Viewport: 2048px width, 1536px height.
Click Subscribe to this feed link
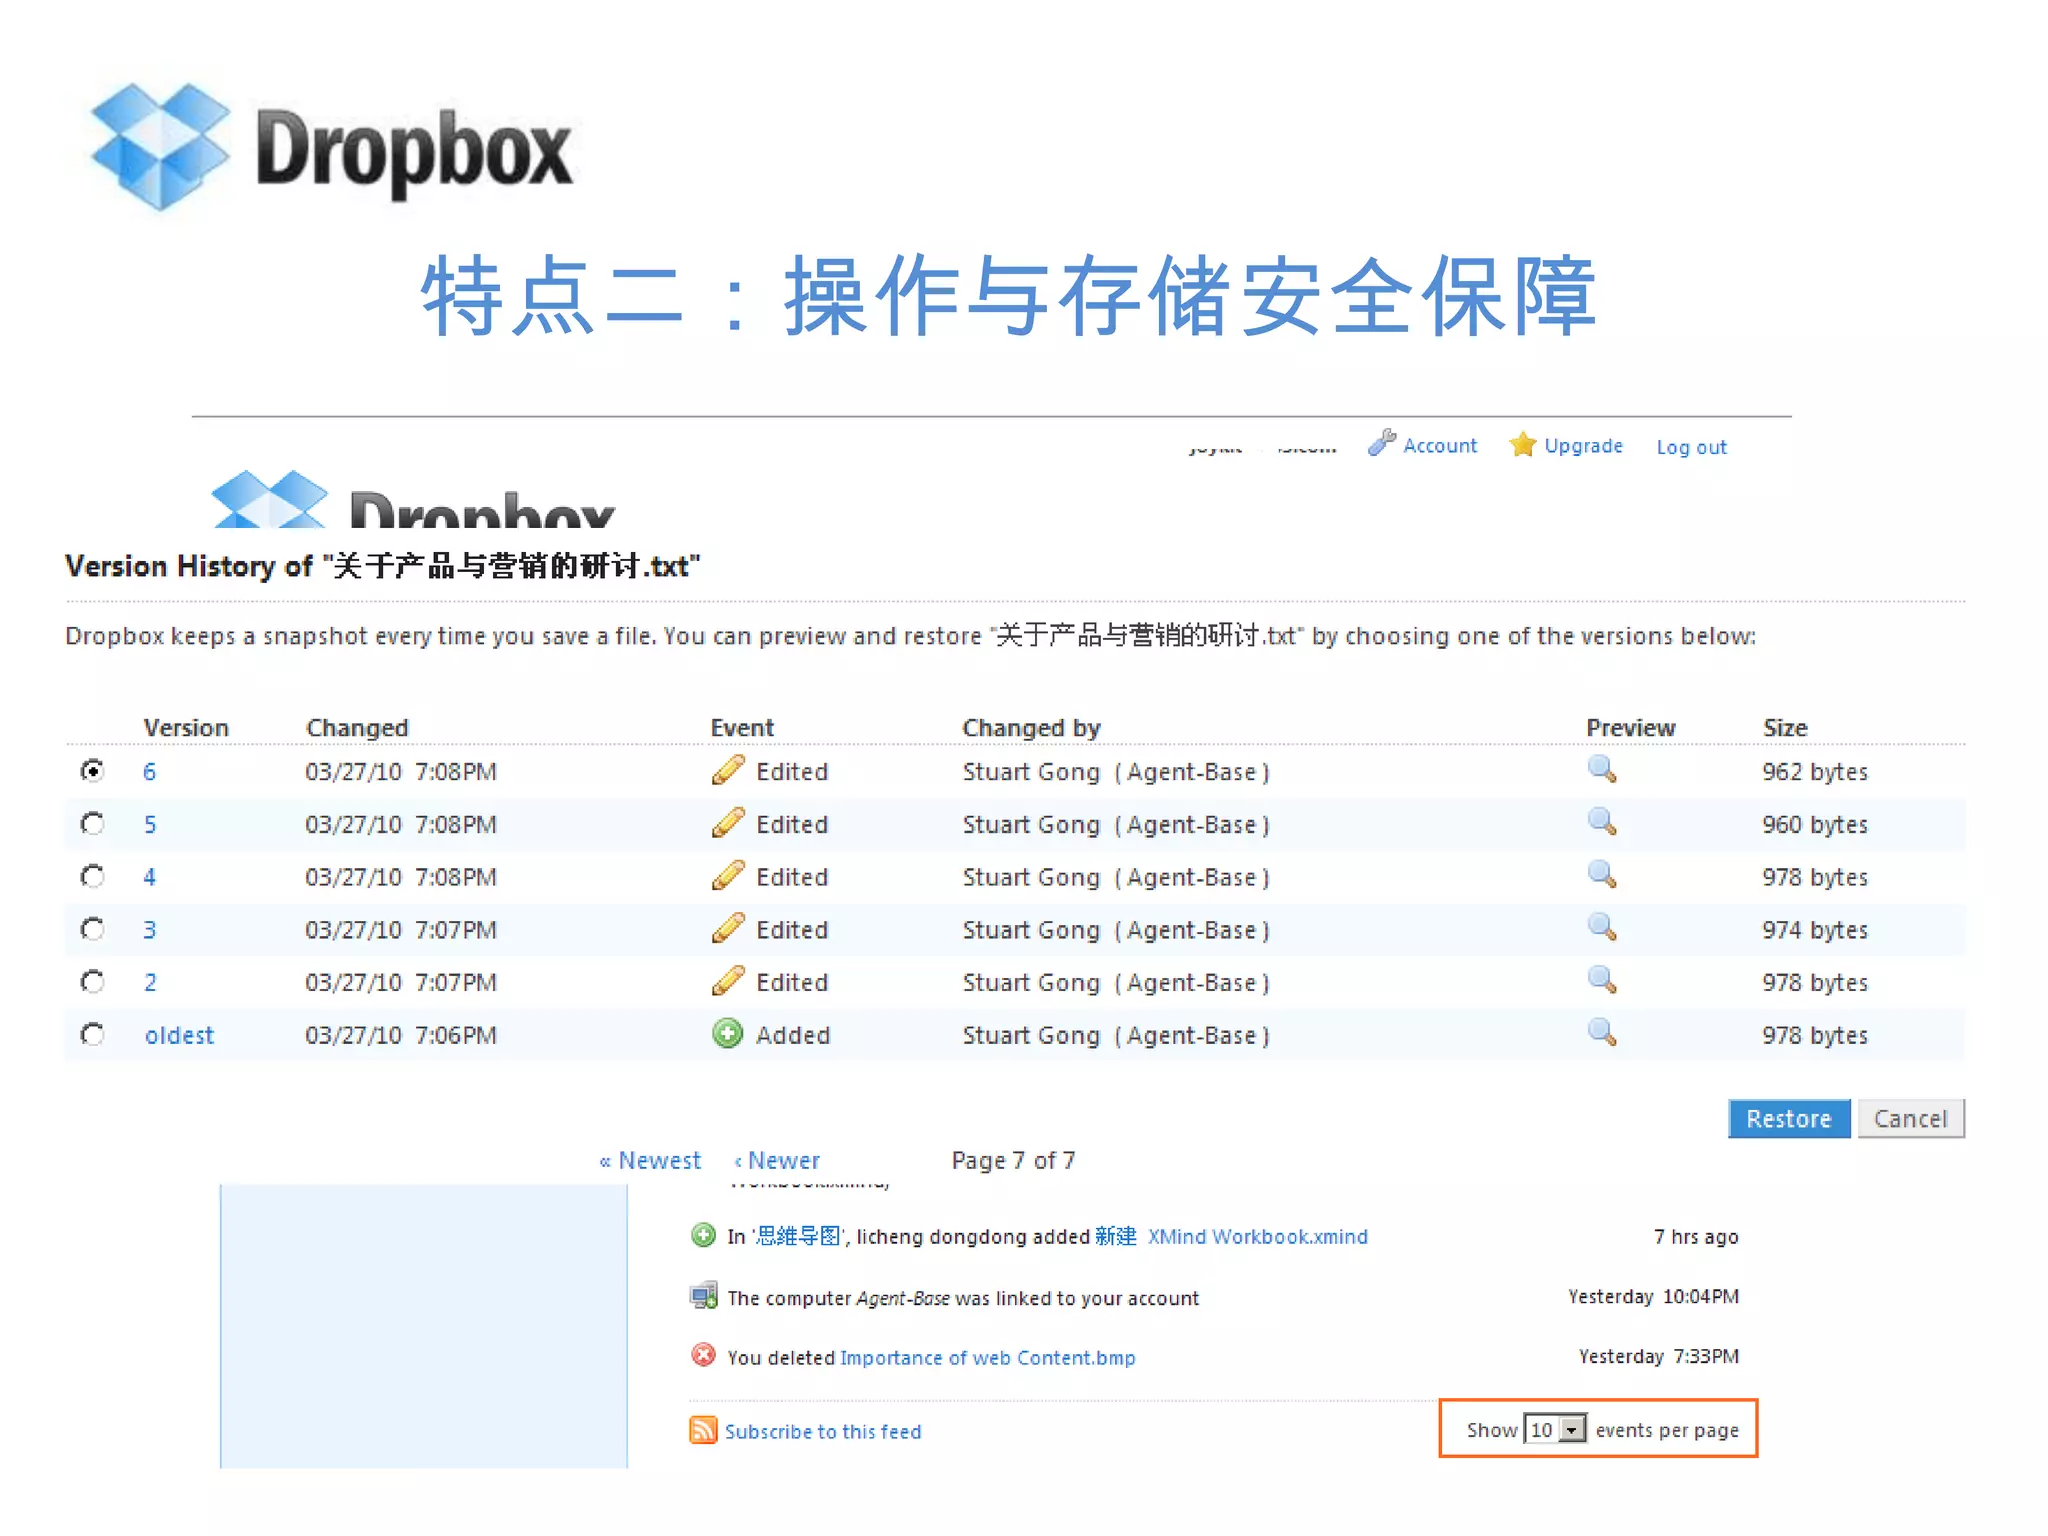tap(823, 1431)
